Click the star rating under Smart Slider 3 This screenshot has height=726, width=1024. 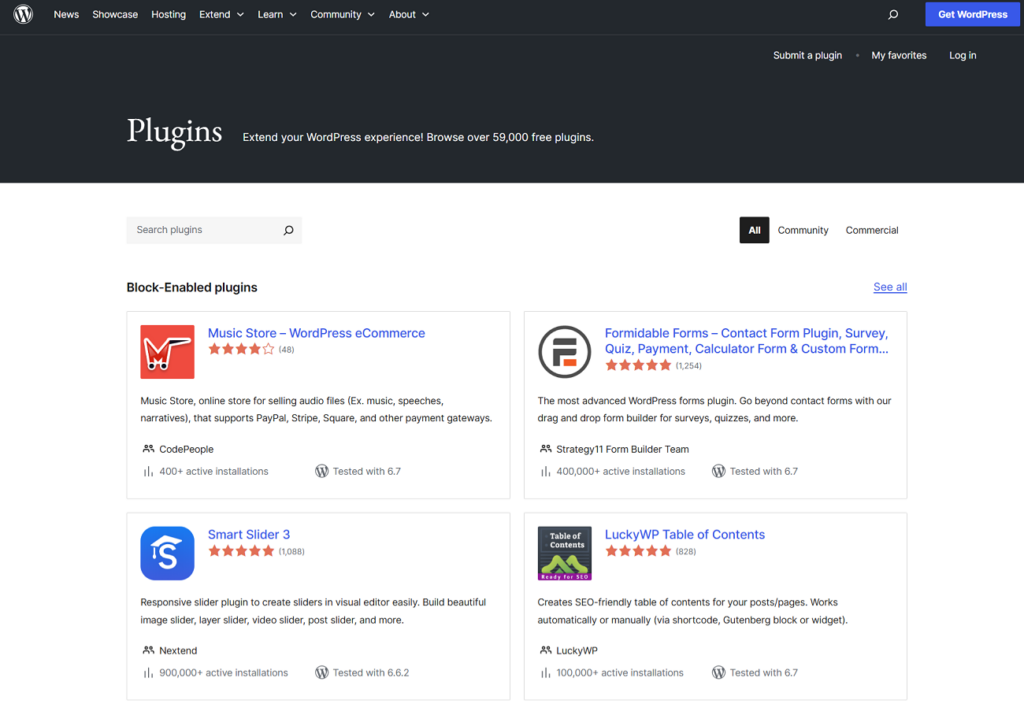pos(240,550)
